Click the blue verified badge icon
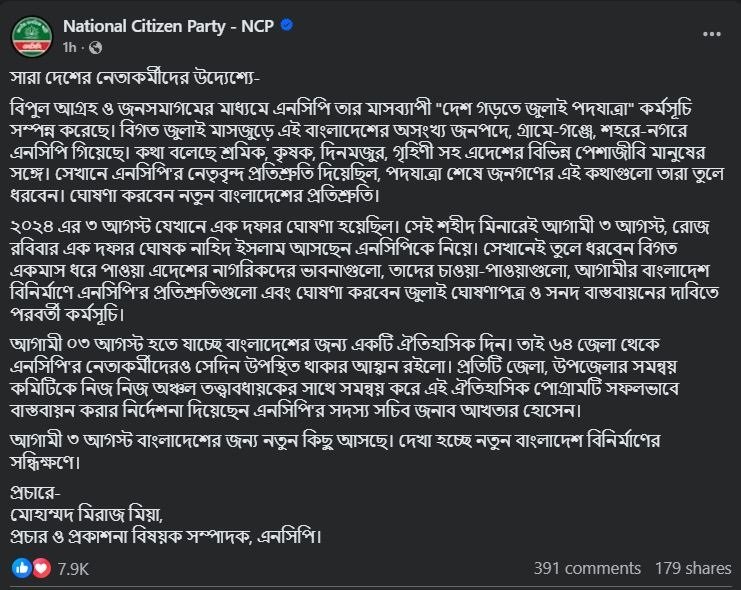 point(286,25)
